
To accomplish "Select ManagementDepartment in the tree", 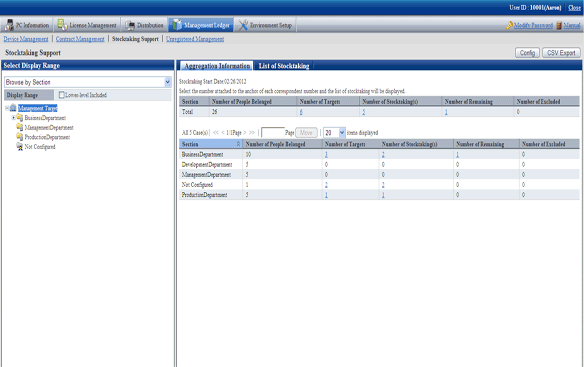I will [x=49, y=127].
